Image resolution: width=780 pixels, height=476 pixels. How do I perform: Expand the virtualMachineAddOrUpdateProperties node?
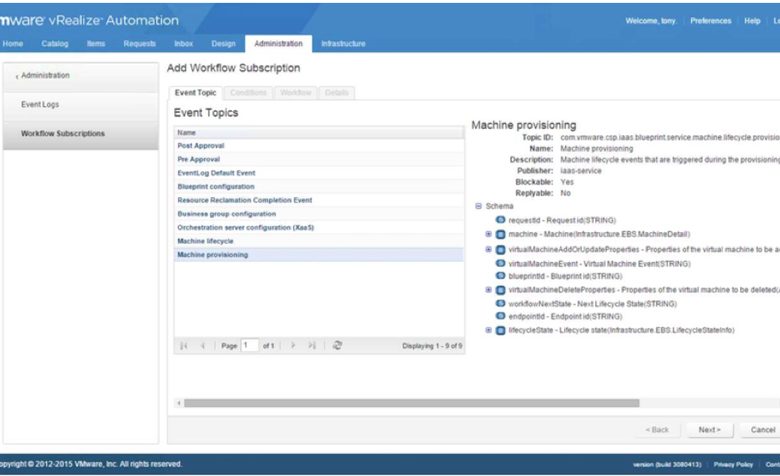[488, 249]
